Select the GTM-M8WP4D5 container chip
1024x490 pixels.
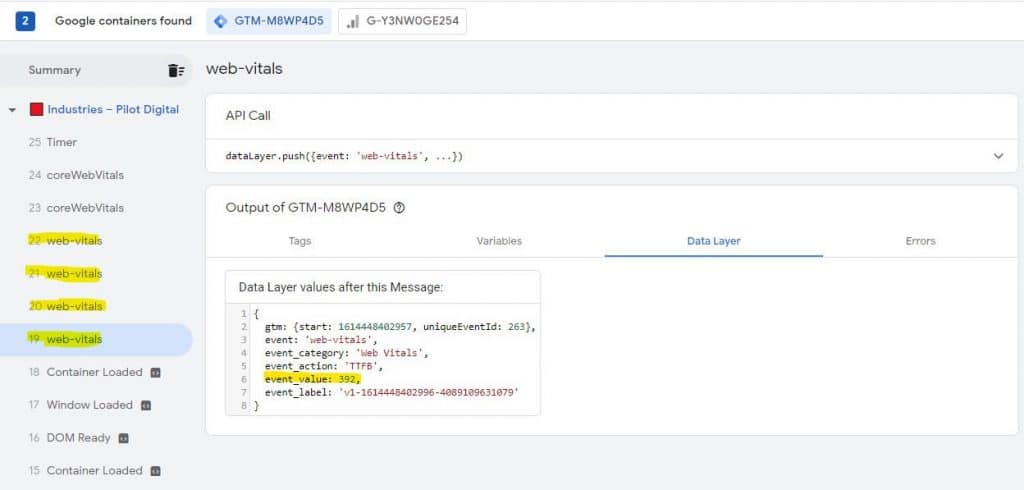tap(269, 22)
